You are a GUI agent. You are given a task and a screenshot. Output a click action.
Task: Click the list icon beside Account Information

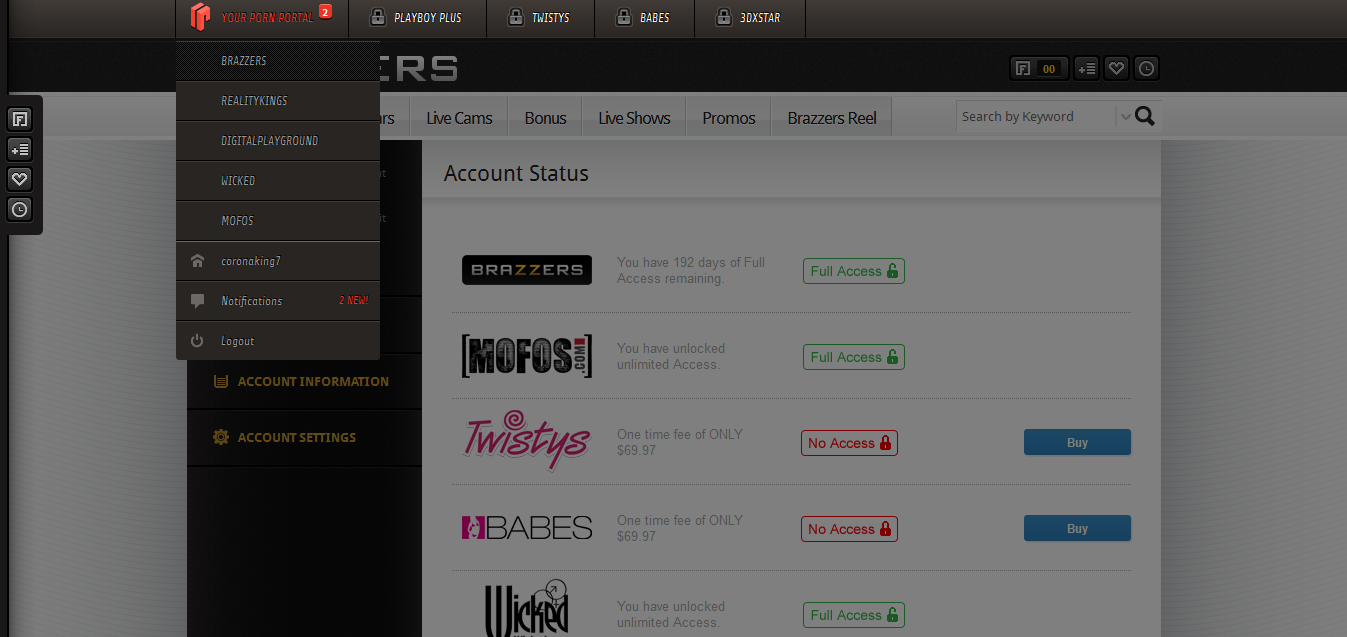(221, 381)
